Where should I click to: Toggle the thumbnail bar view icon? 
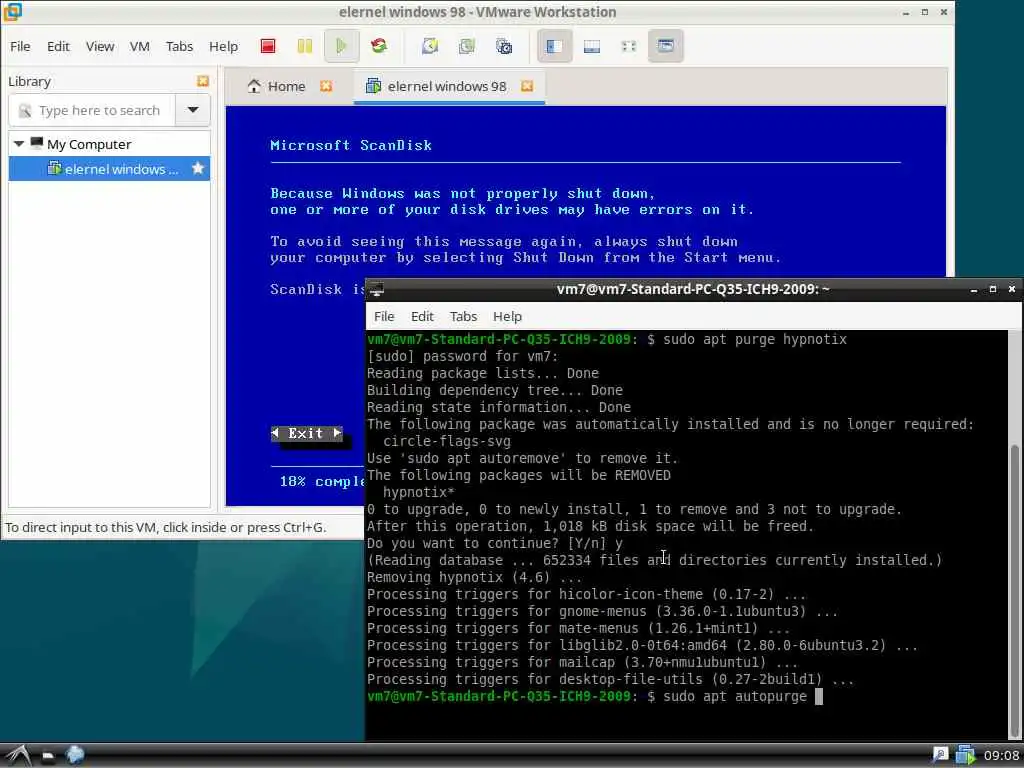(x=592, y=46)
